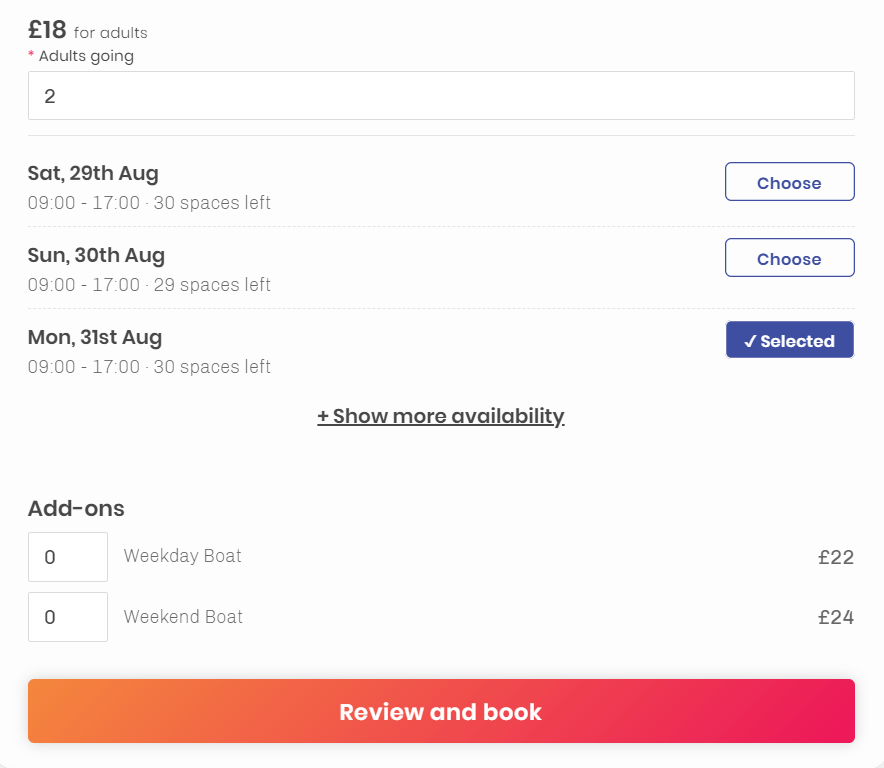Screen dimensions: 884x768
Task: Click the £22 Weekday Boat price
Action: pos(836,558)
